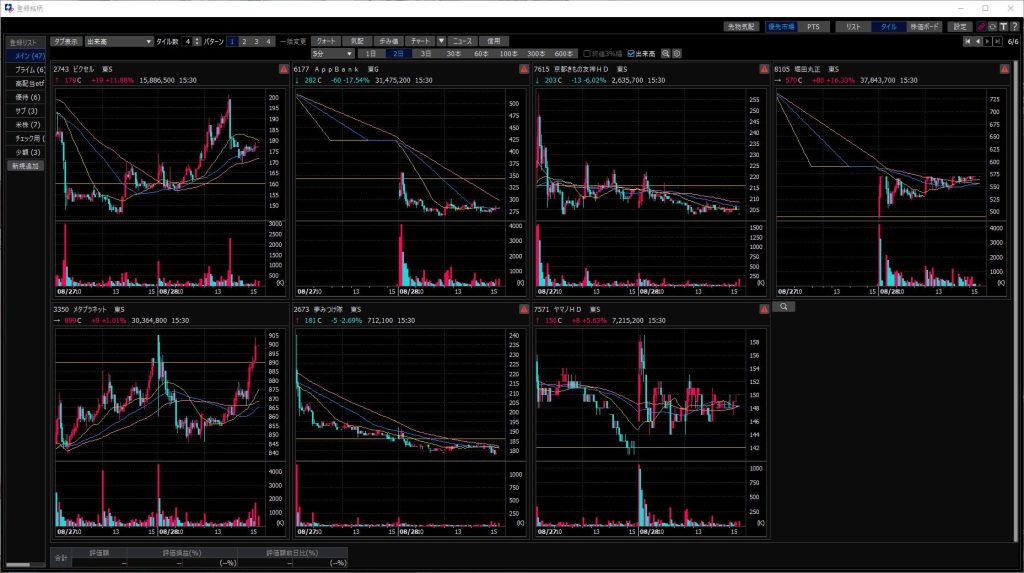1024x573 pixels.
Task: Click the search magnifier button in the empty tile
Action: coord(785,307)
